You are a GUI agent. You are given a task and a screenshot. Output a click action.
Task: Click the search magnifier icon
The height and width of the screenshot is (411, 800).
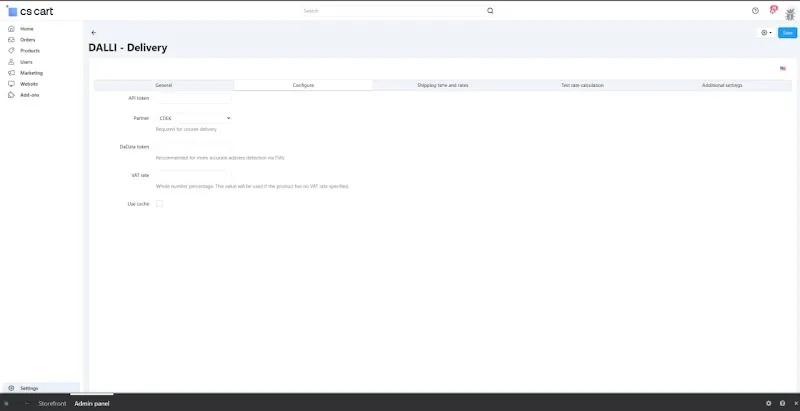490,11
